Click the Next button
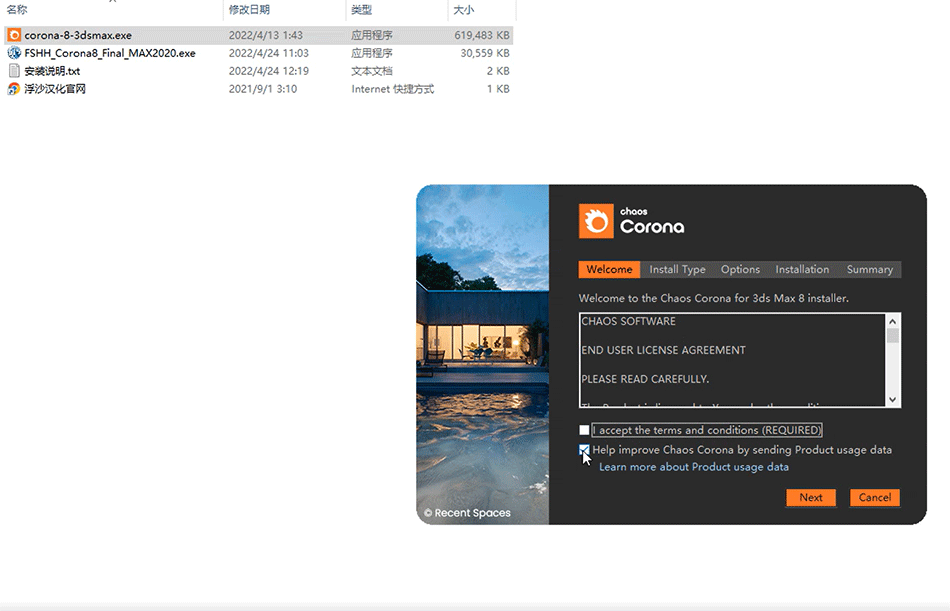Image resolution: width=950 pixels, height=611 pixels. click(x=811, y=498)
